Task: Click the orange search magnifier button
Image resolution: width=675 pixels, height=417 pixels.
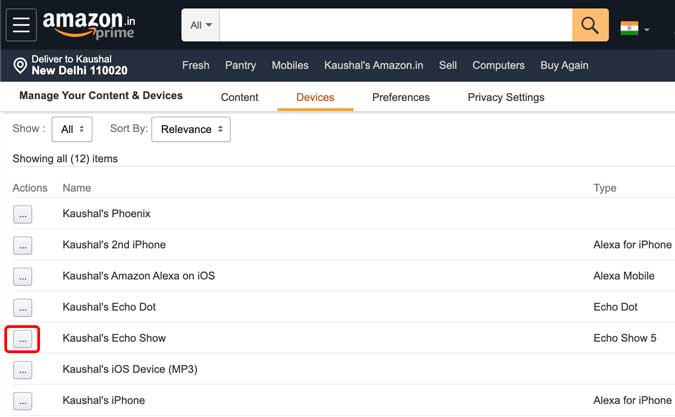Action: point(590,25)
